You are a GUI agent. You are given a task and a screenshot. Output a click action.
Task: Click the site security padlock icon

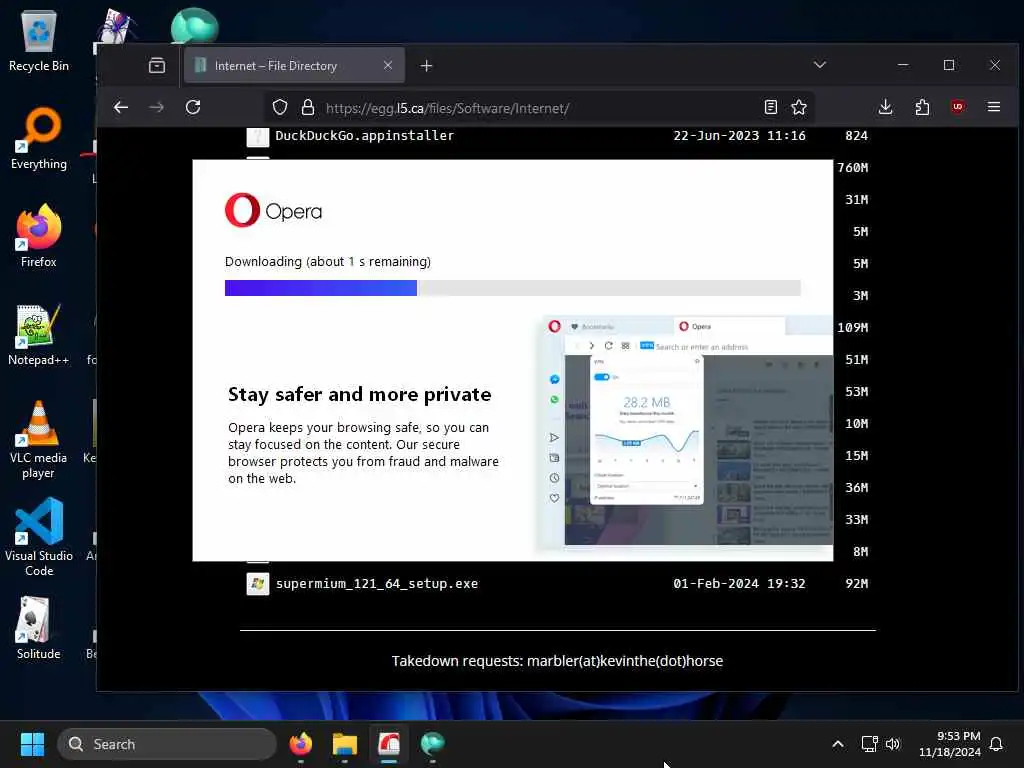tap(308, 108)
